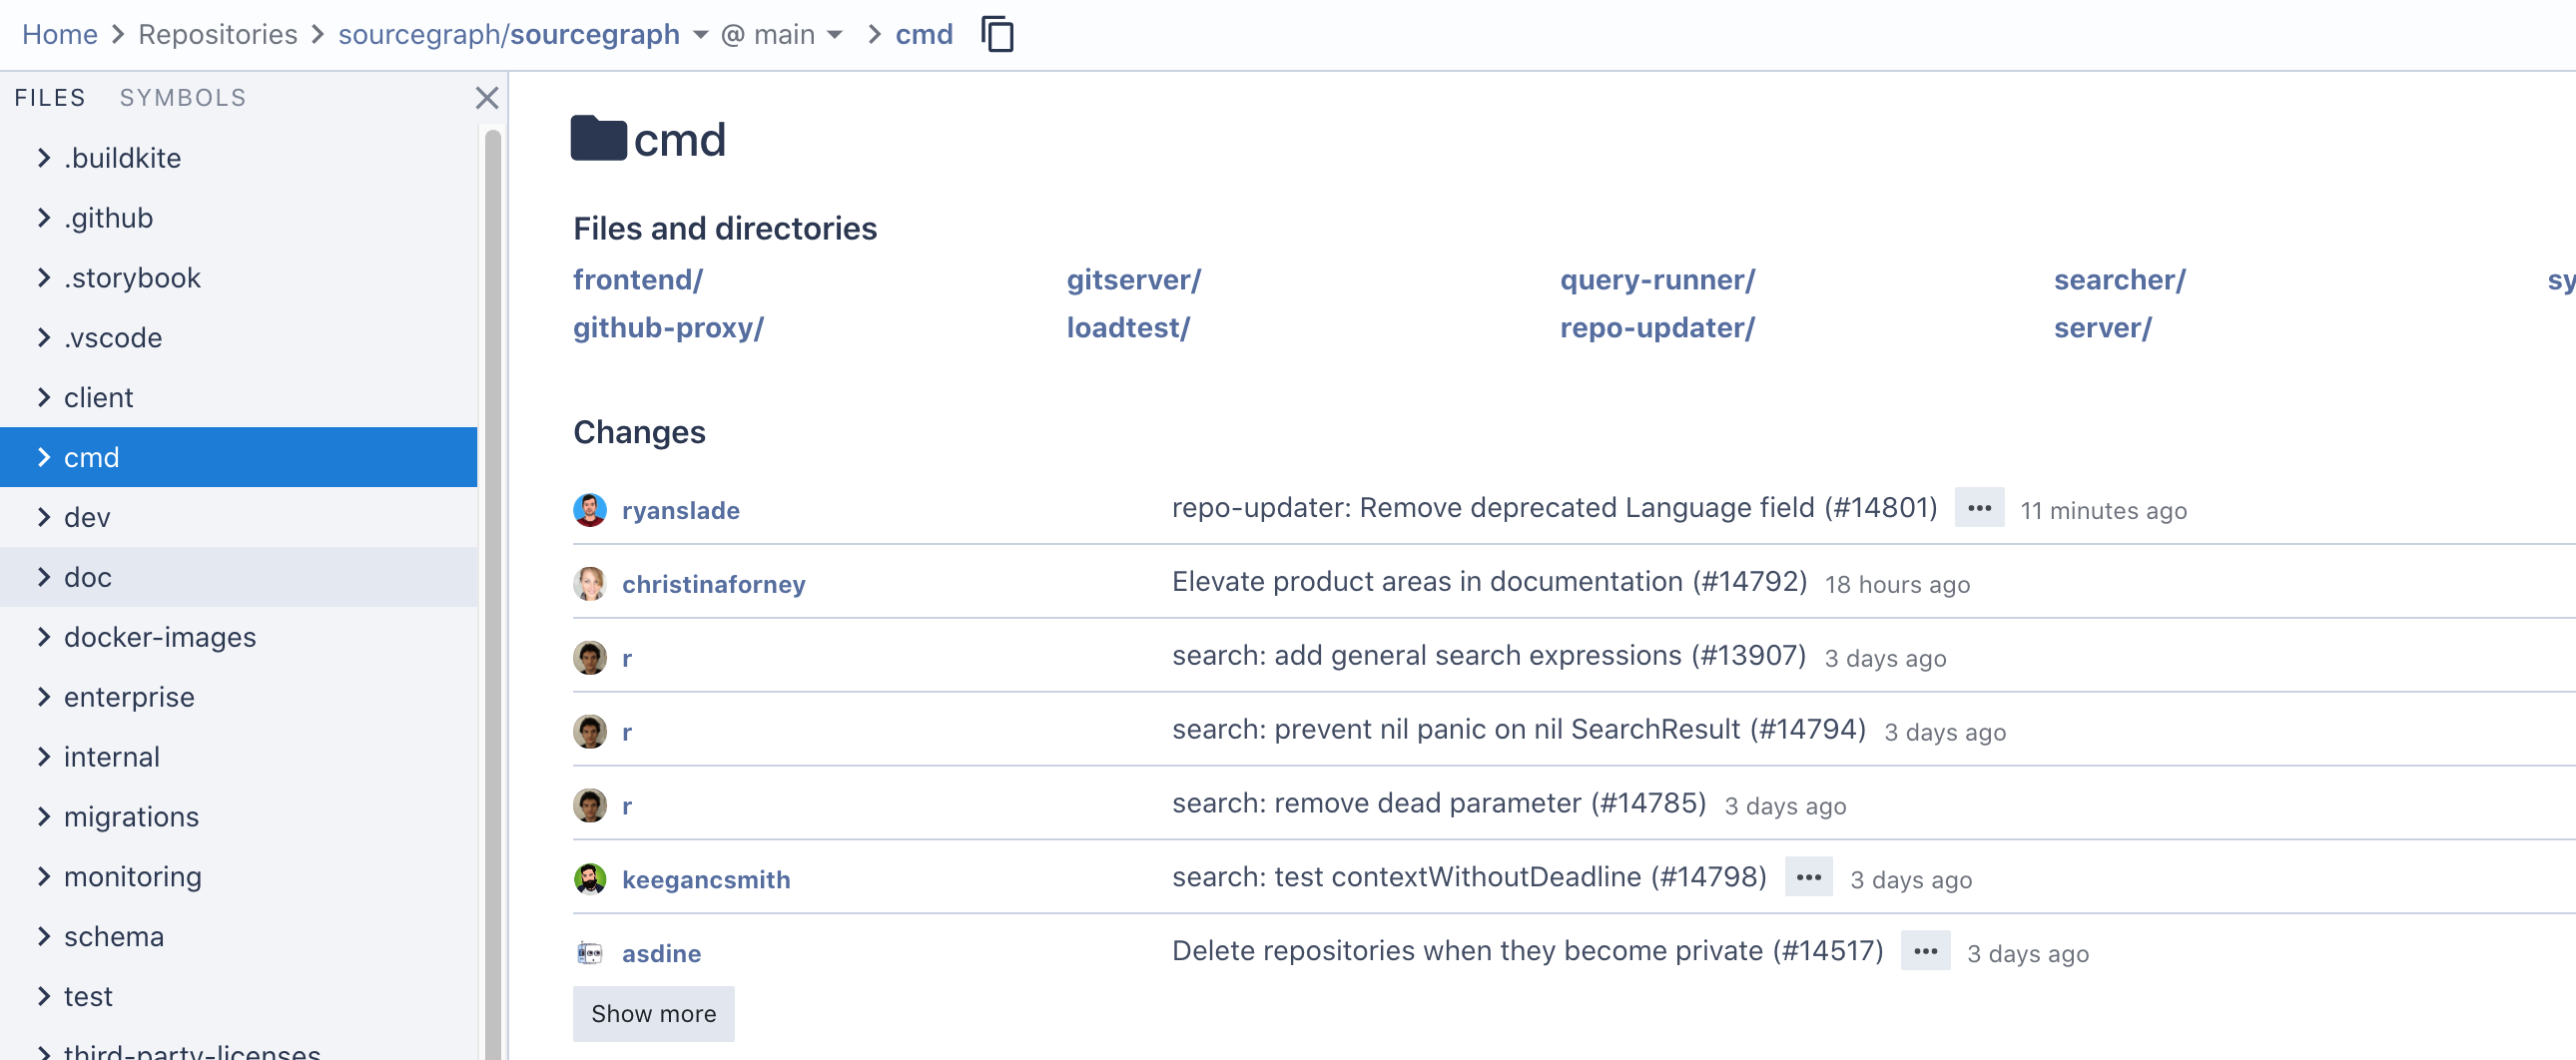The height and width of the screenshot is (1060, 2576).
Task: Click the avatar beside the #14794 commit
Action: (x=590, y=732)
